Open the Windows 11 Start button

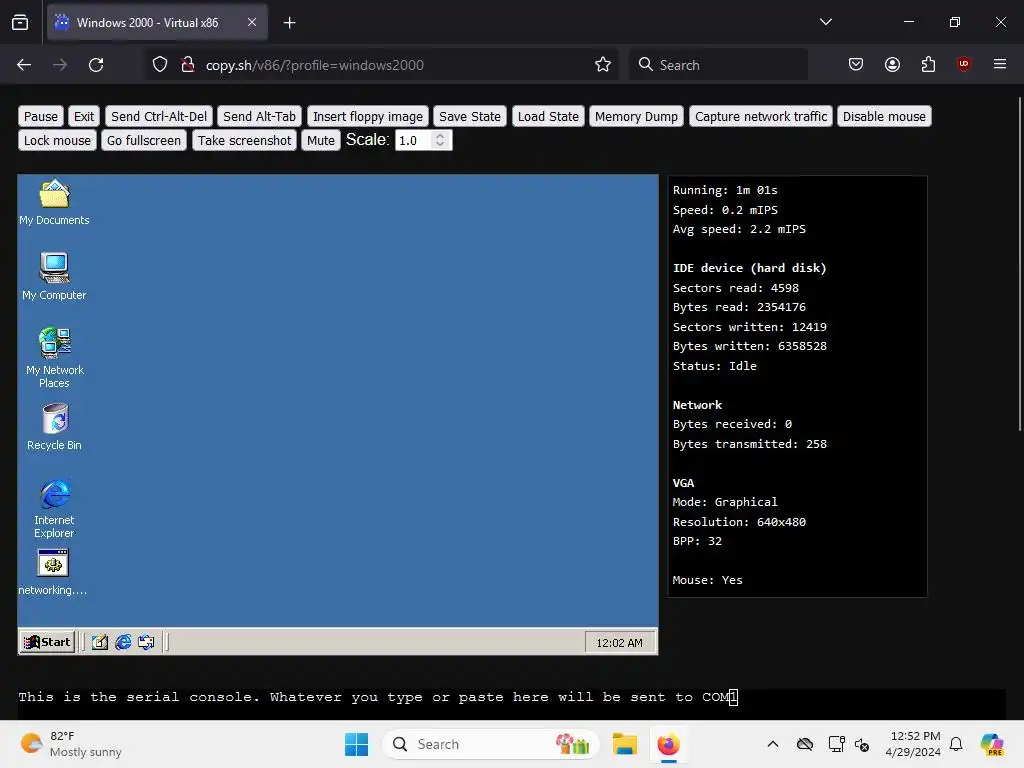[x=357, y=744]
